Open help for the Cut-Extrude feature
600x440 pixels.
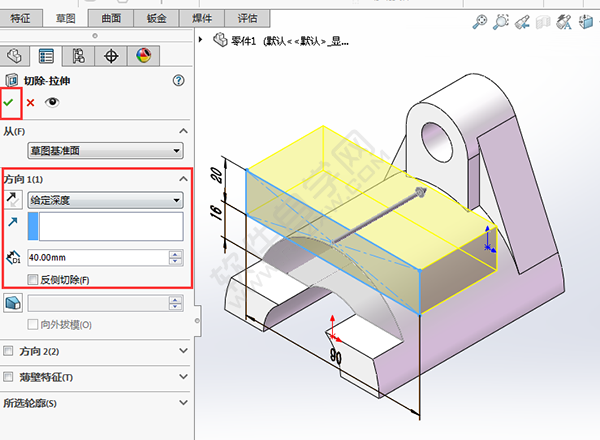178,80
